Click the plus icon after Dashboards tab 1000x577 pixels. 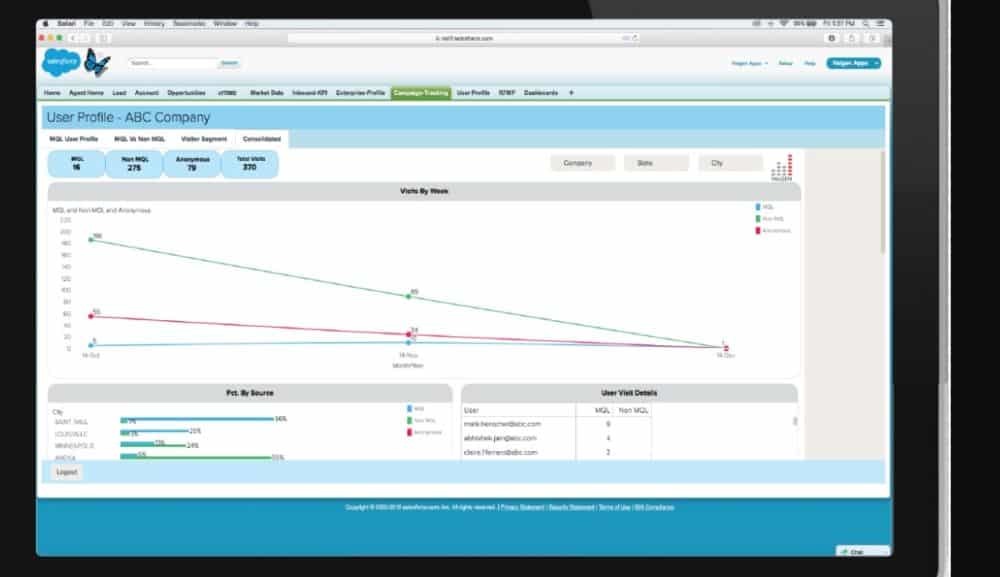pos(571,92)
